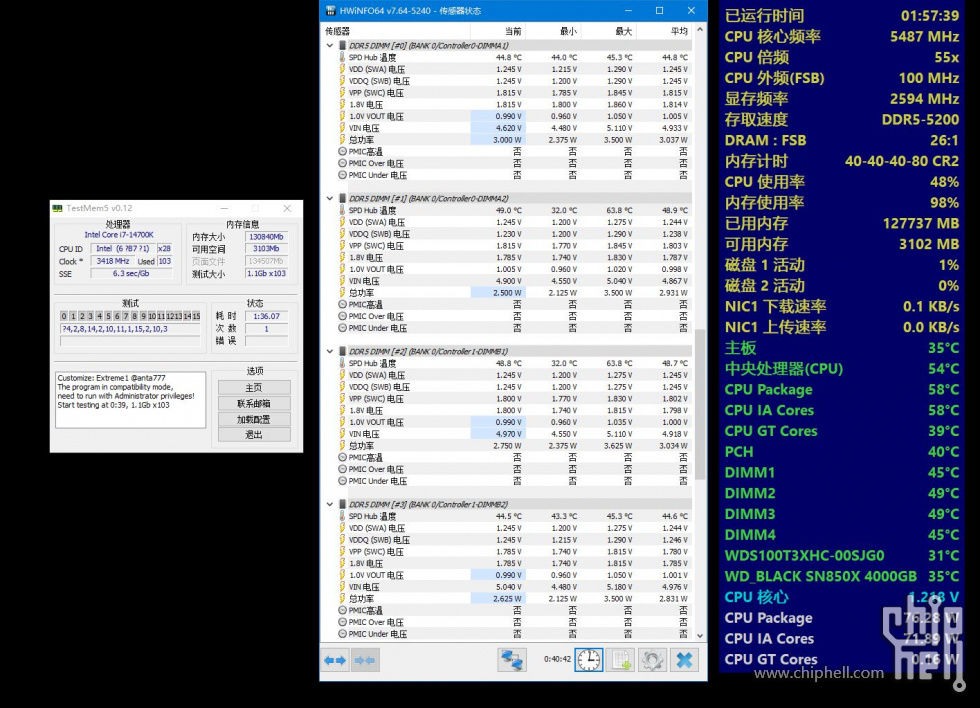Viewport: 980px width, 708px height.
Task: Click test cell 0 in TestMem5 test row
Action: pyautogui.click(x=64, y=316)
